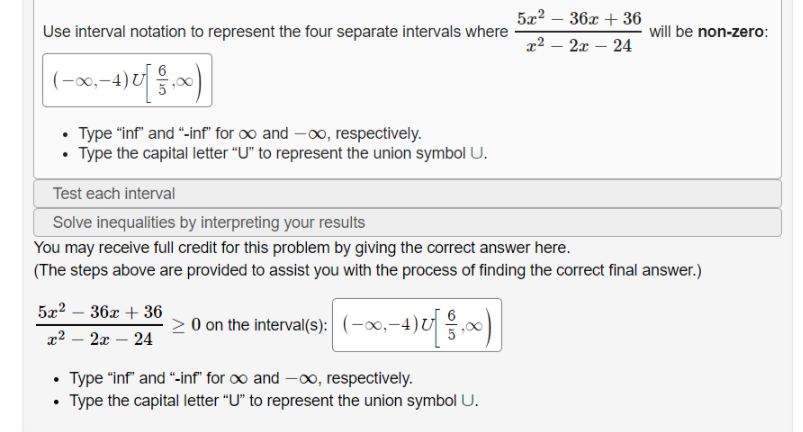Click the first "Type inf and -inf" hint

pos(249,133)
